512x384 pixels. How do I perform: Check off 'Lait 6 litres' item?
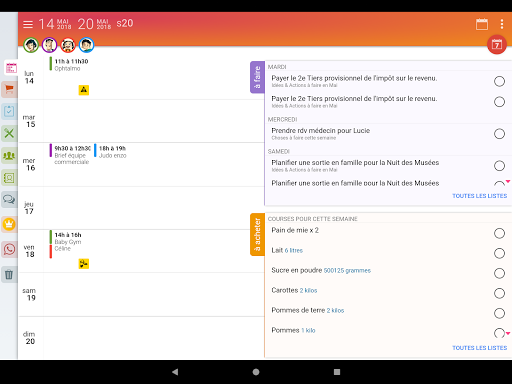pos(499,253)
